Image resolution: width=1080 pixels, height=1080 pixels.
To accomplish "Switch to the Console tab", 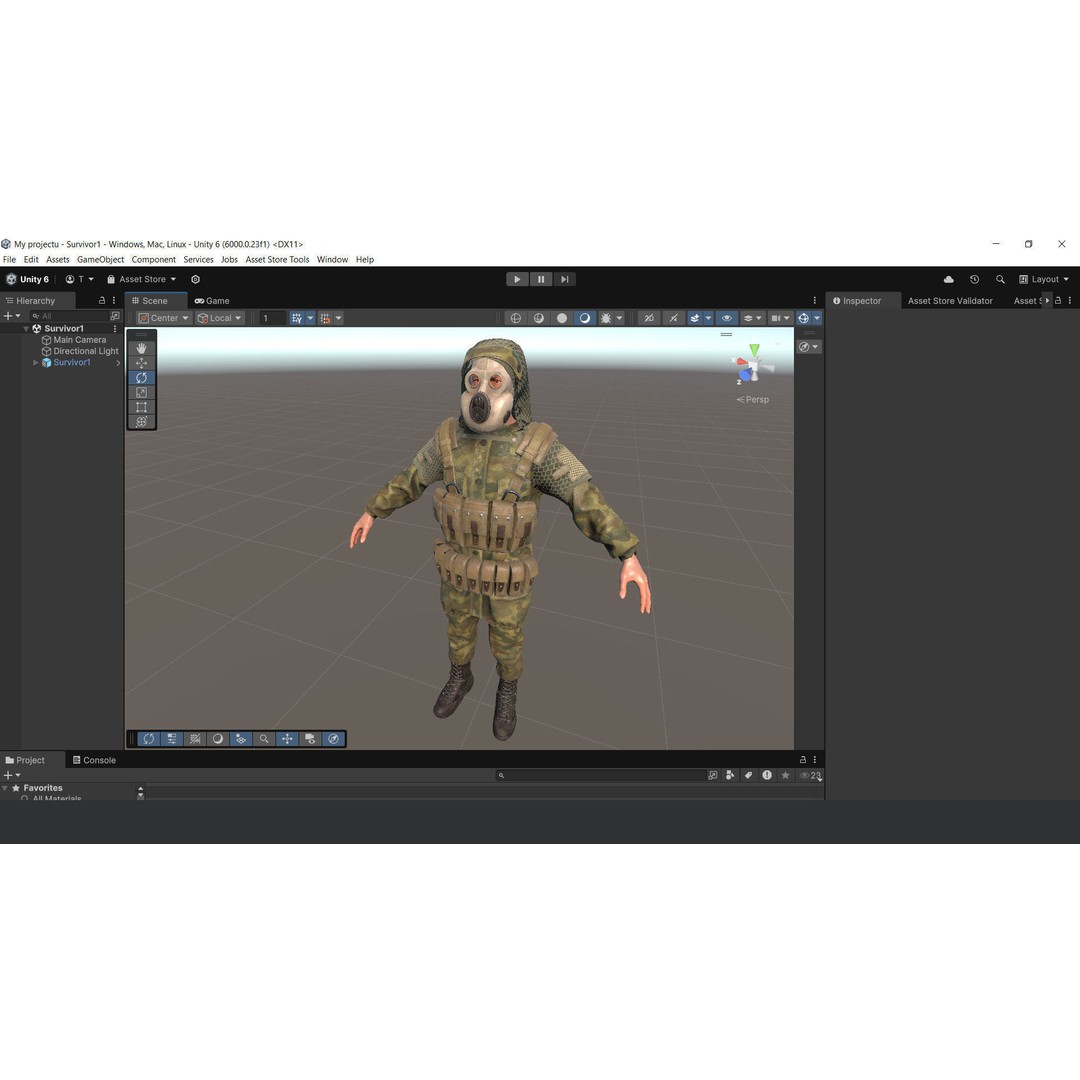I will [x=94, y=760].
